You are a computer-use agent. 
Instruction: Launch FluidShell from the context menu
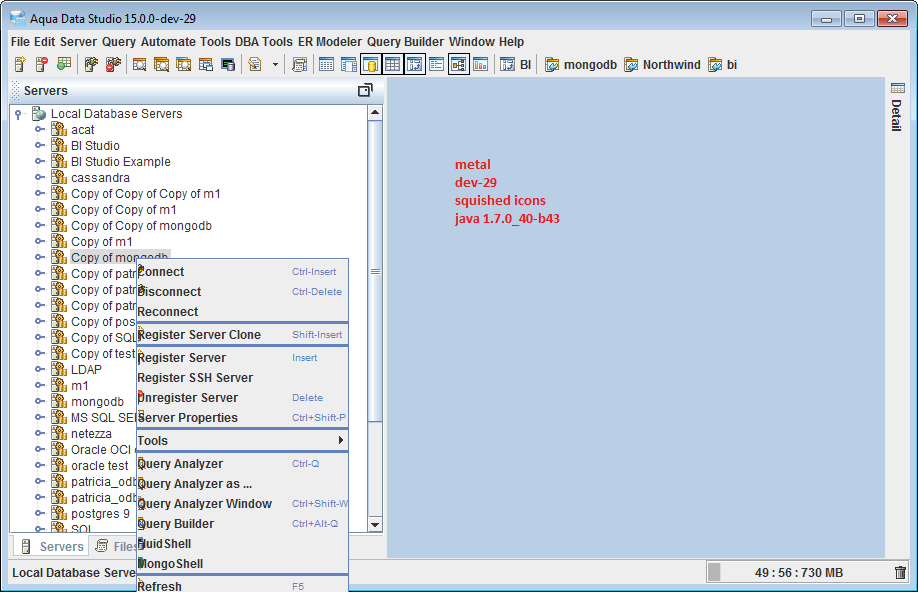pos(242,543)
